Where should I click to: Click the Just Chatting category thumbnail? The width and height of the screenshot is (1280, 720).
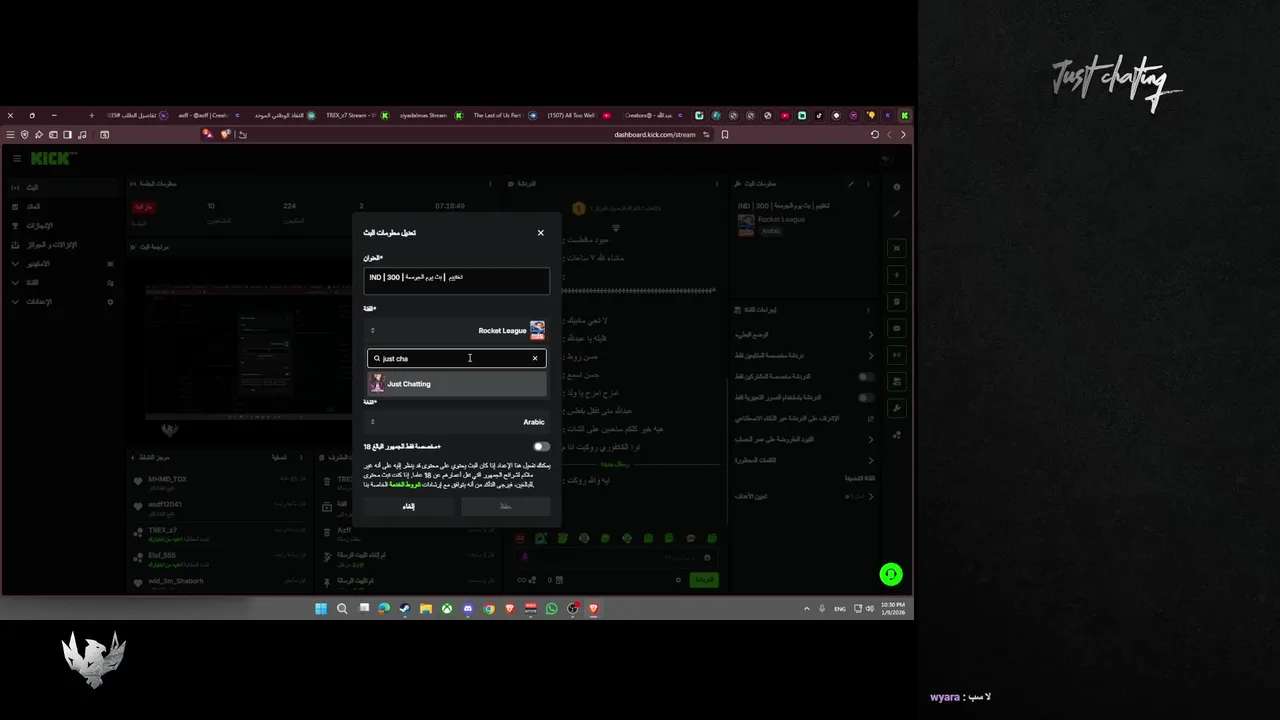pos(377,384)
